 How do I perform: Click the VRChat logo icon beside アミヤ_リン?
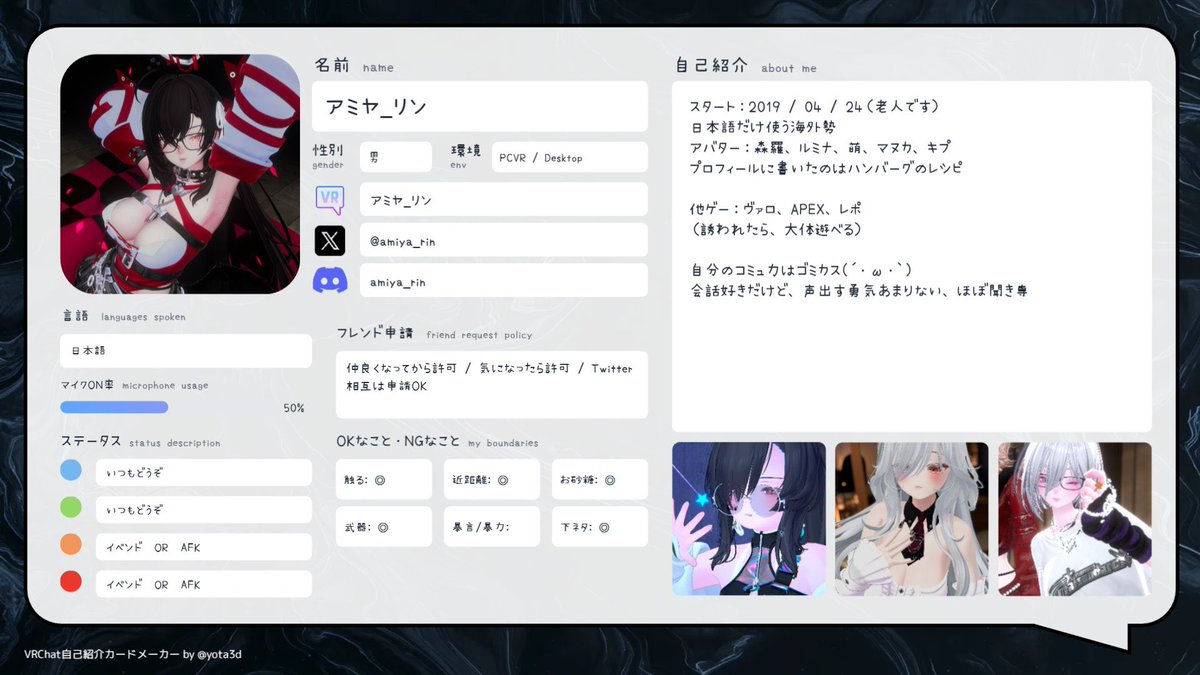[331, 200]
